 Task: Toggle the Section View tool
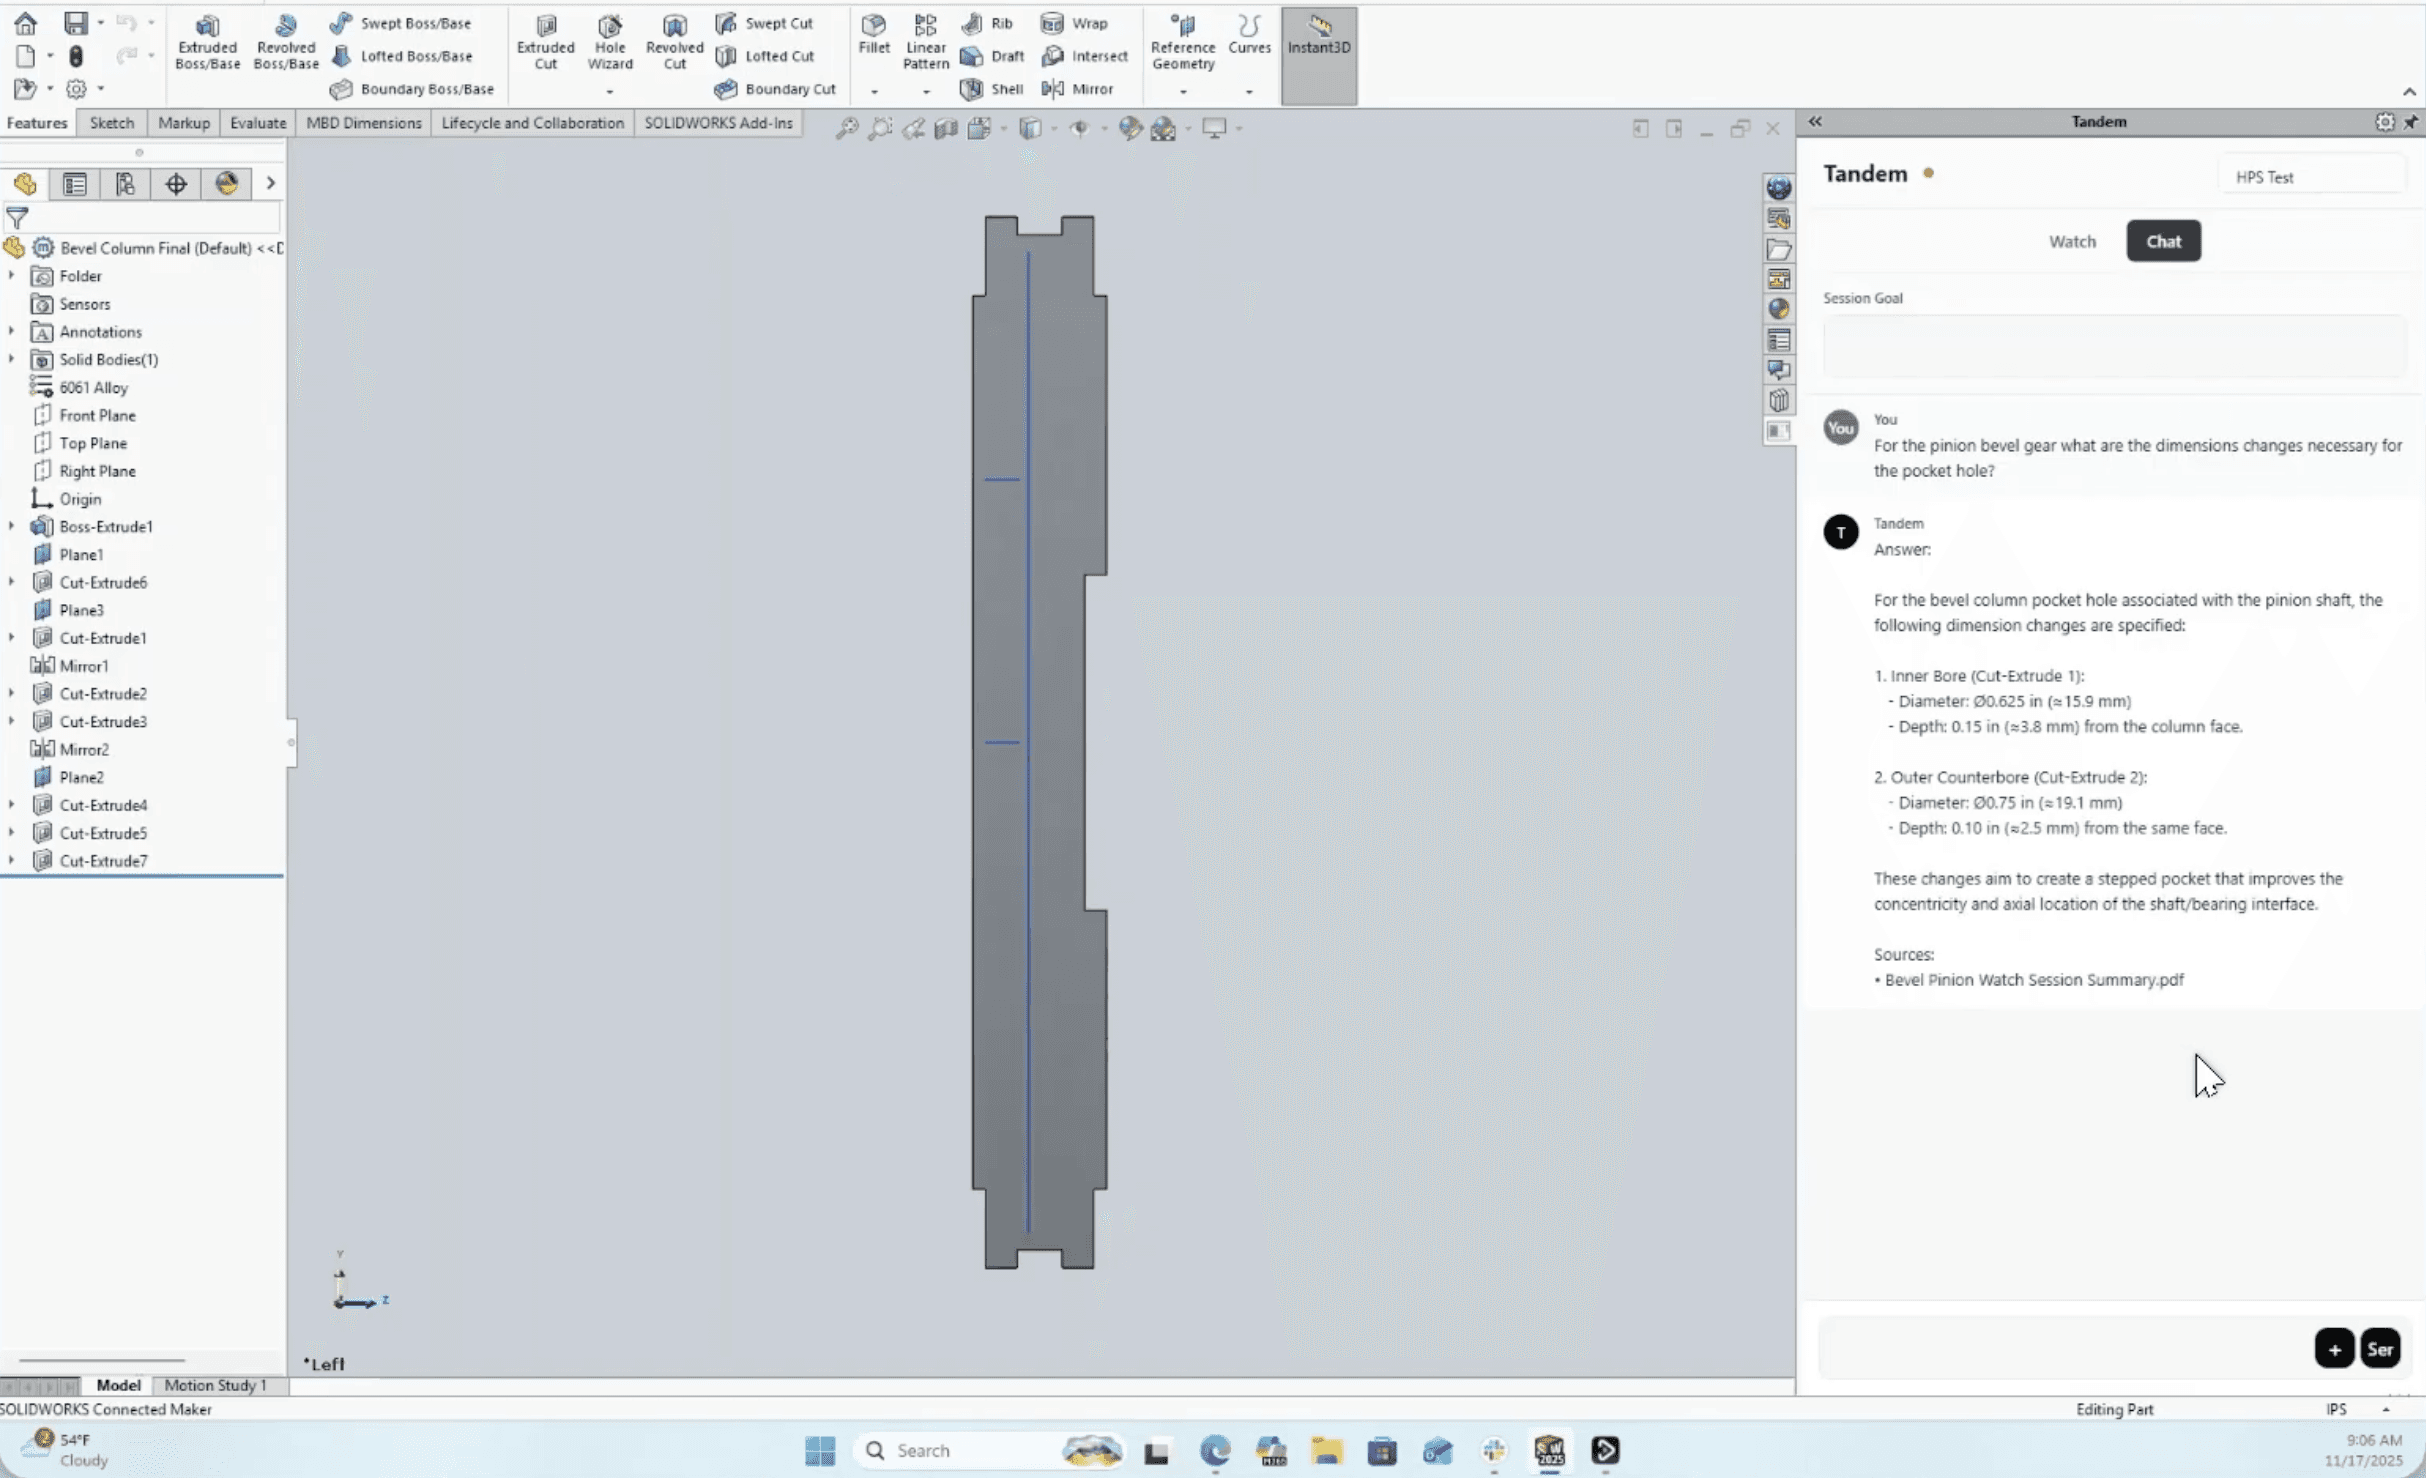click(946, 128)
